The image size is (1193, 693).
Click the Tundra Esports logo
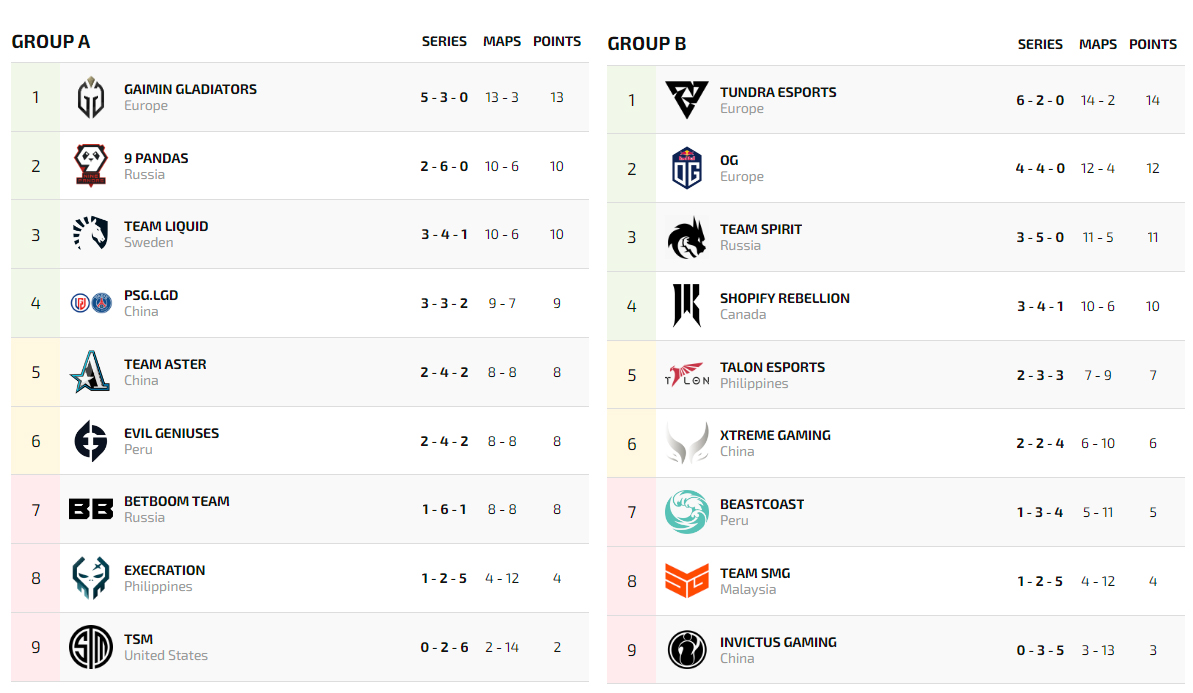click(x=687, y=100)
